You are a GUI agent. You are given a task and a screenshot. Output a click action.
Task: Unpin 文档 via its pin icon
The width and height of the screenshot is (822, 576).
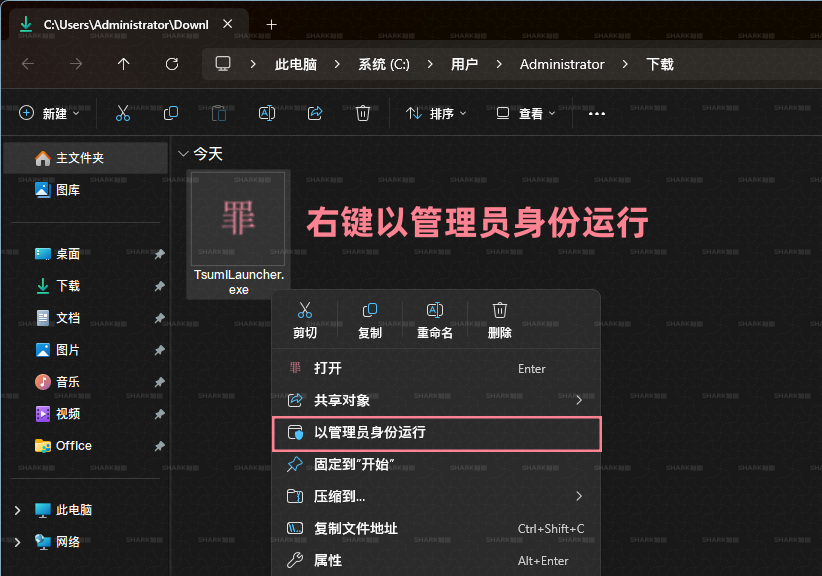click(159, 318)
